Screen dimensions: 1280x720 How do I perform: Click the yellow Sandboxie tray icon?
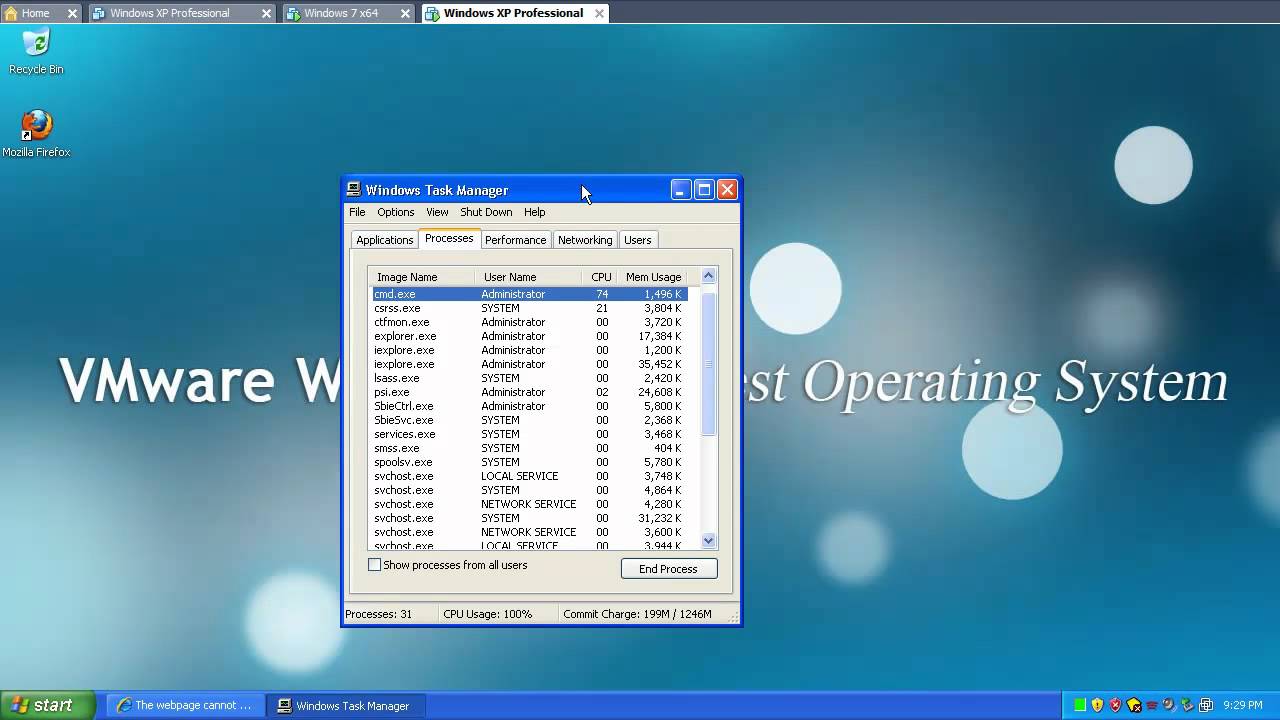click(1134, 705)
